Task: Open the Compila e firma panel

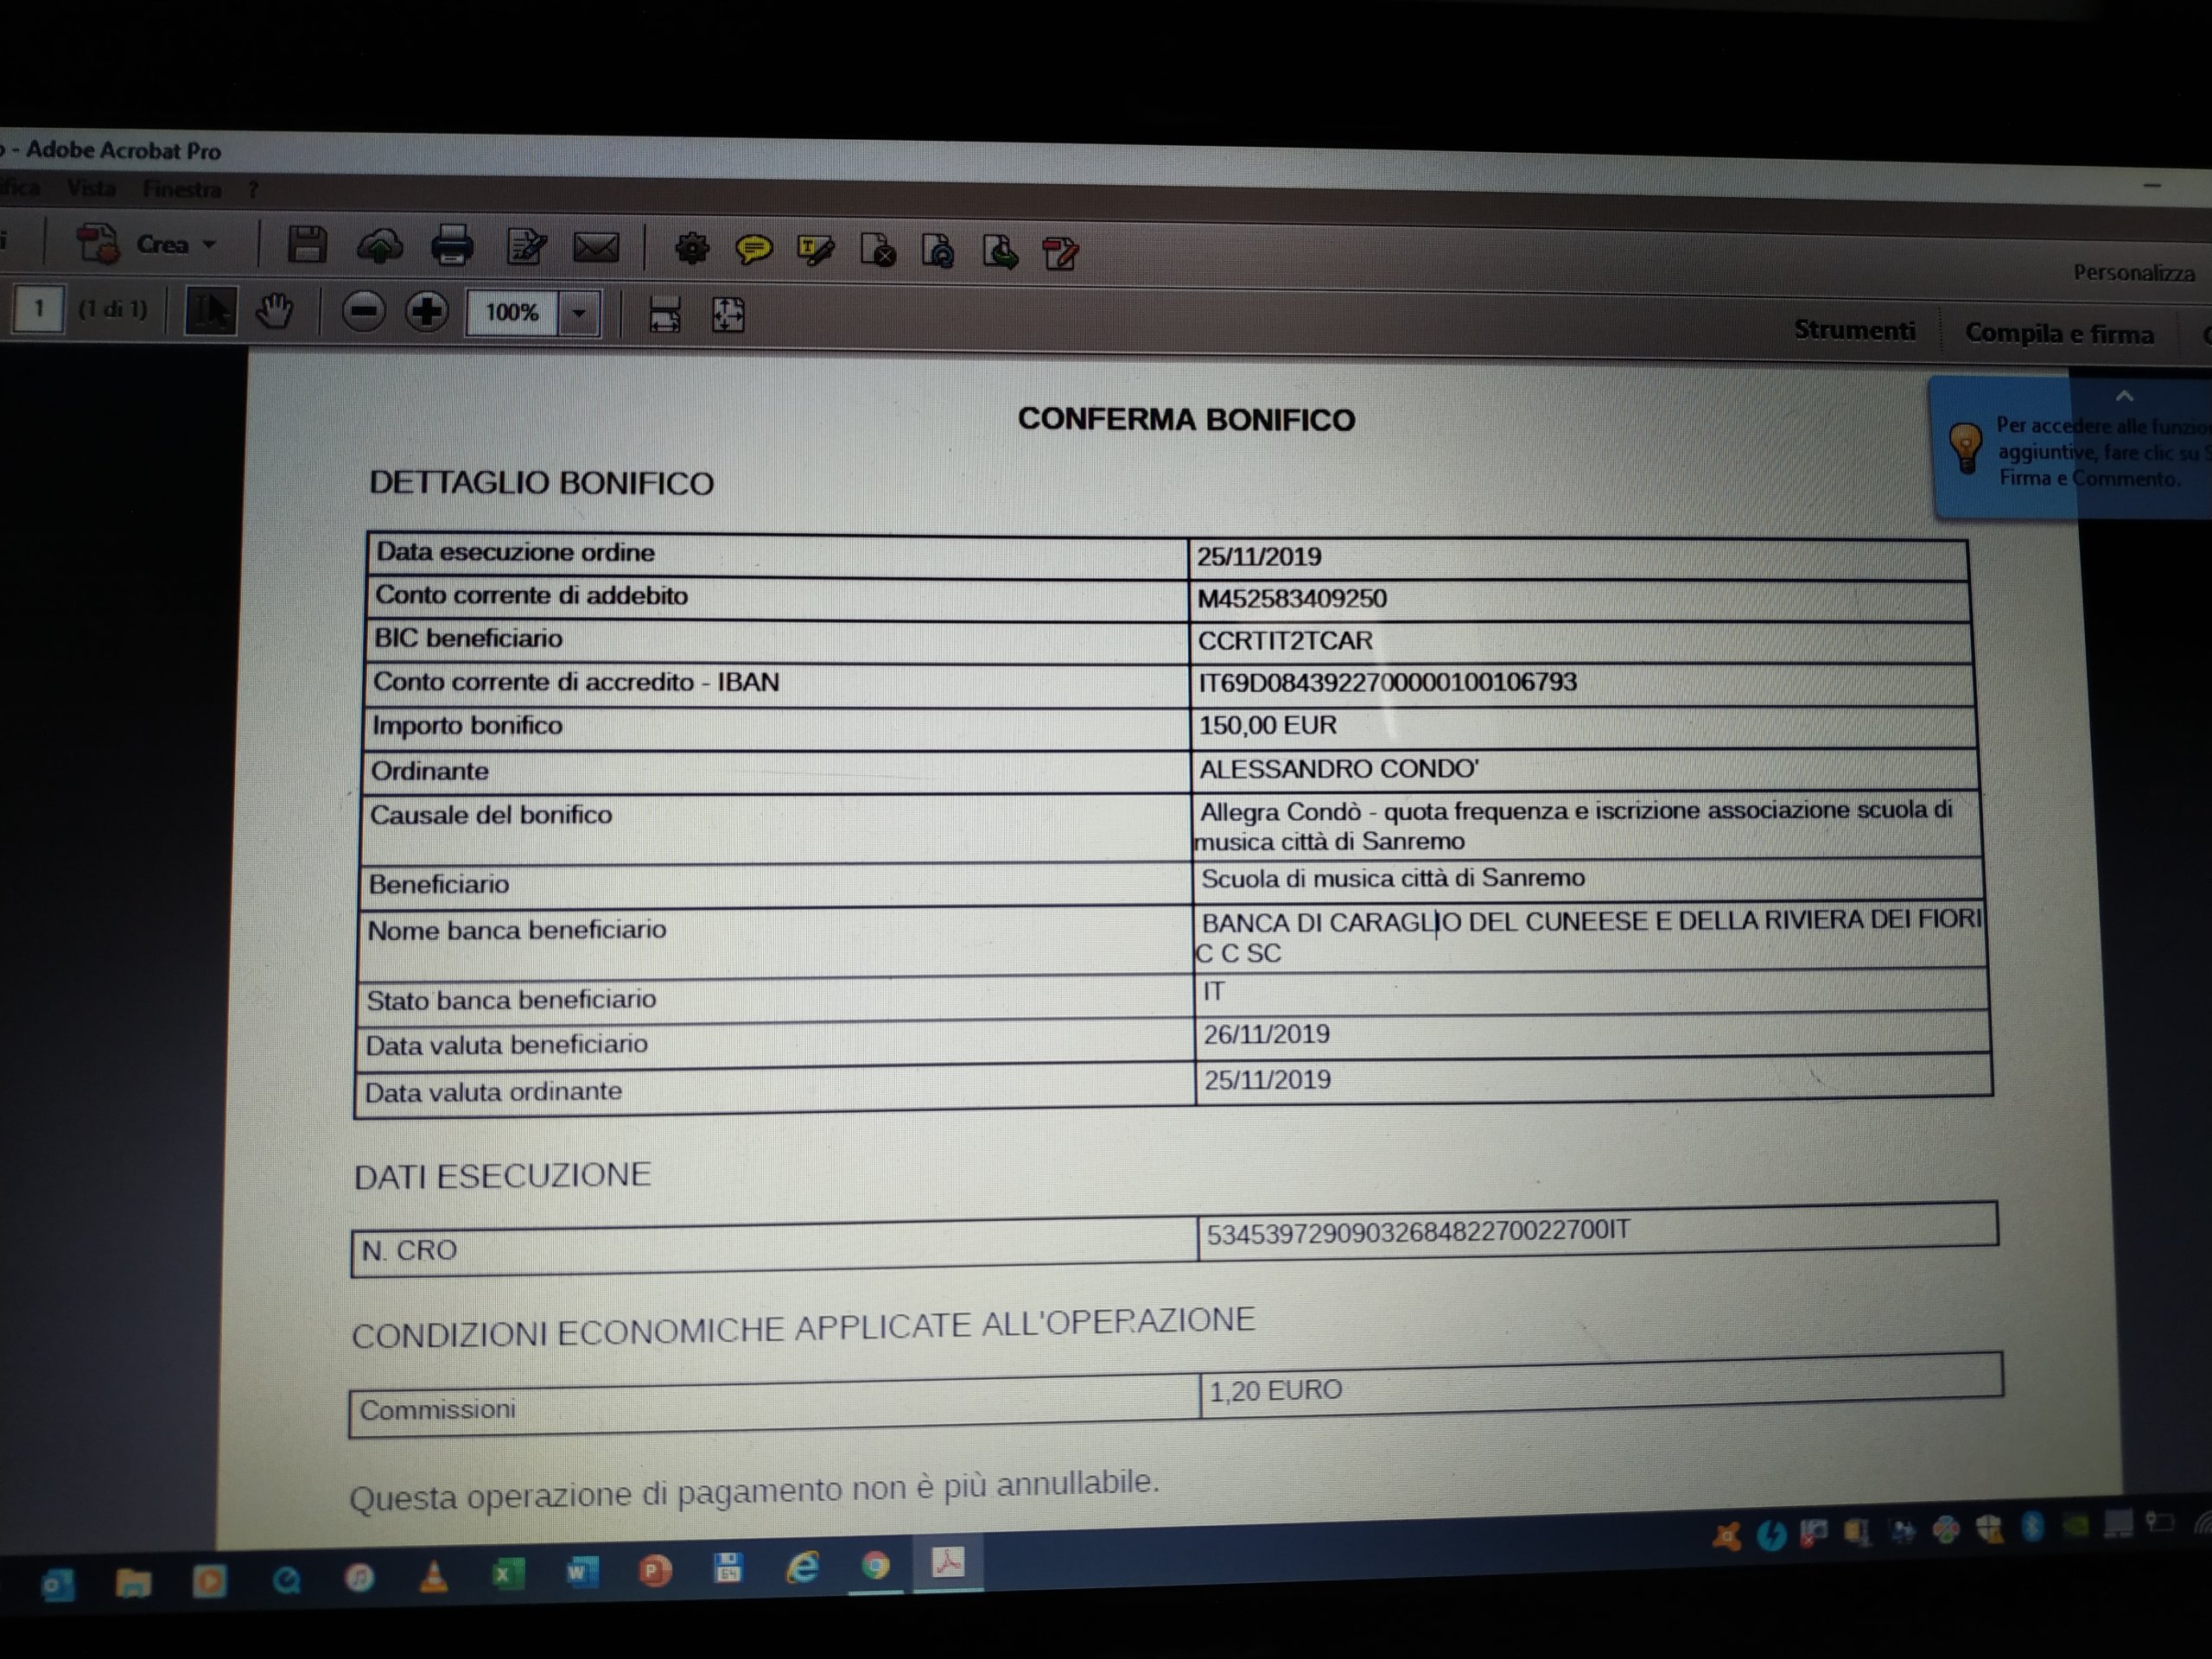Action: coord(2059,333)
